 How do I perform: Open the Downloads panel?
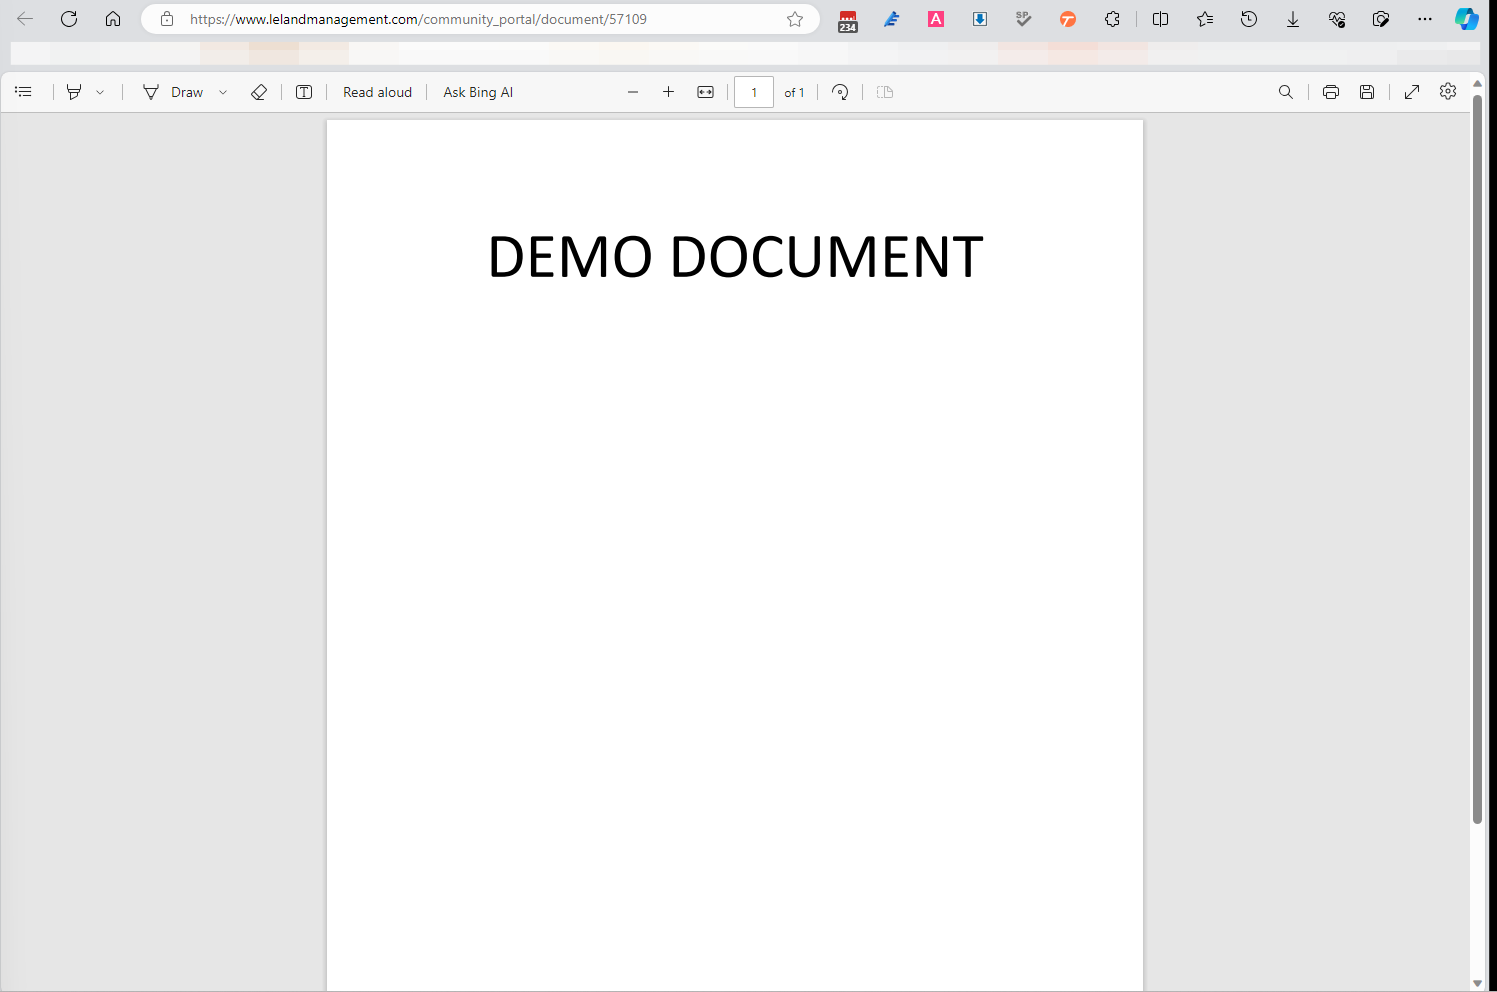(x=1293, y=19)
